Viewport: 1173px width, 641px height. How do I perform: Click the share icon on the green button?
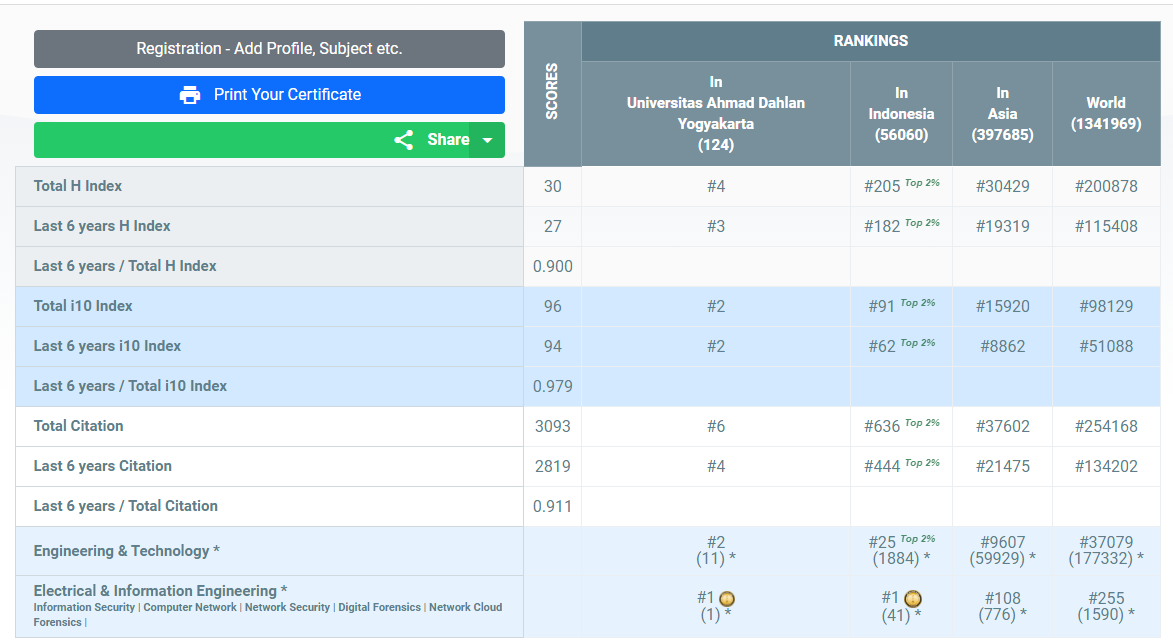pyautogui.click(x=404, y=140)
